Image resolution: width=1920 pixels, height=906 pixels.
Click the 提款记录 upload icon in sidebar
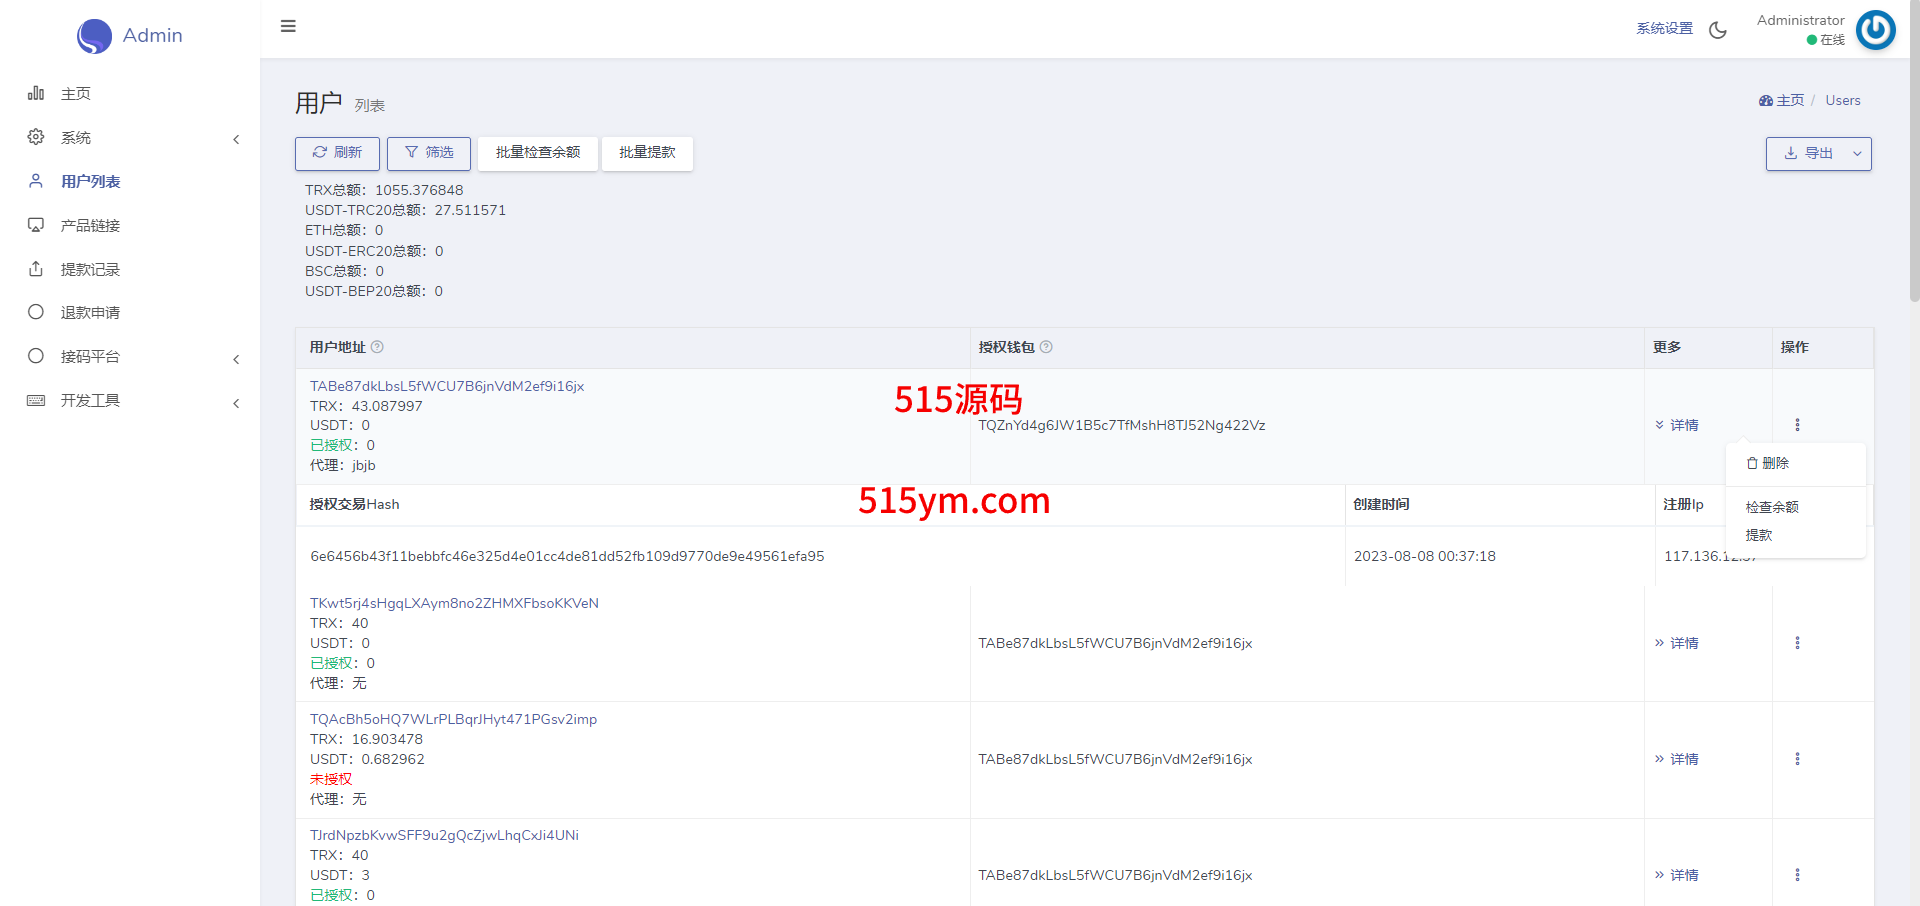click(36, 269)
